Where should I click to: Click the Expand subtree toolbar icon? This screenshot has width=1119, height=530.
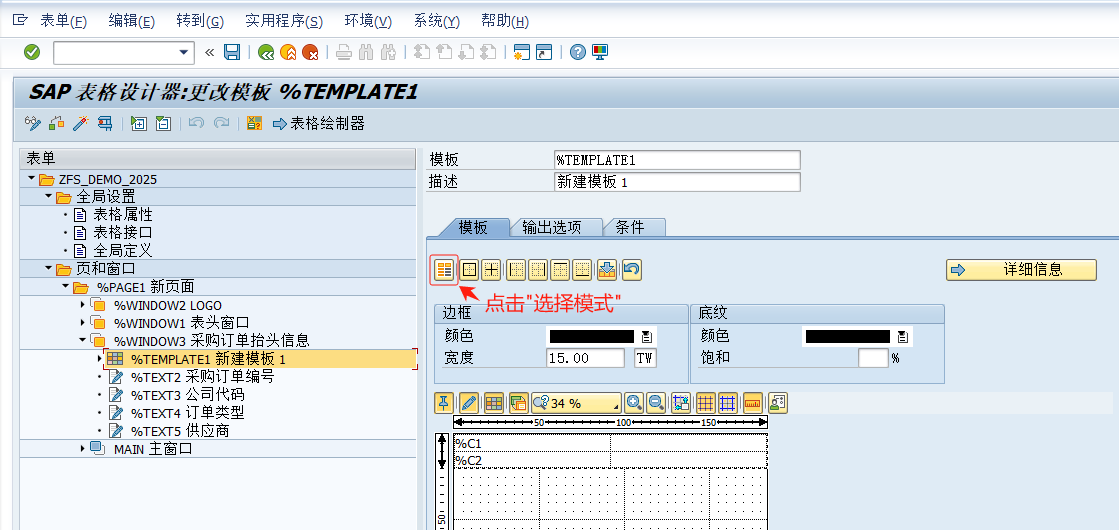[138, 123]
